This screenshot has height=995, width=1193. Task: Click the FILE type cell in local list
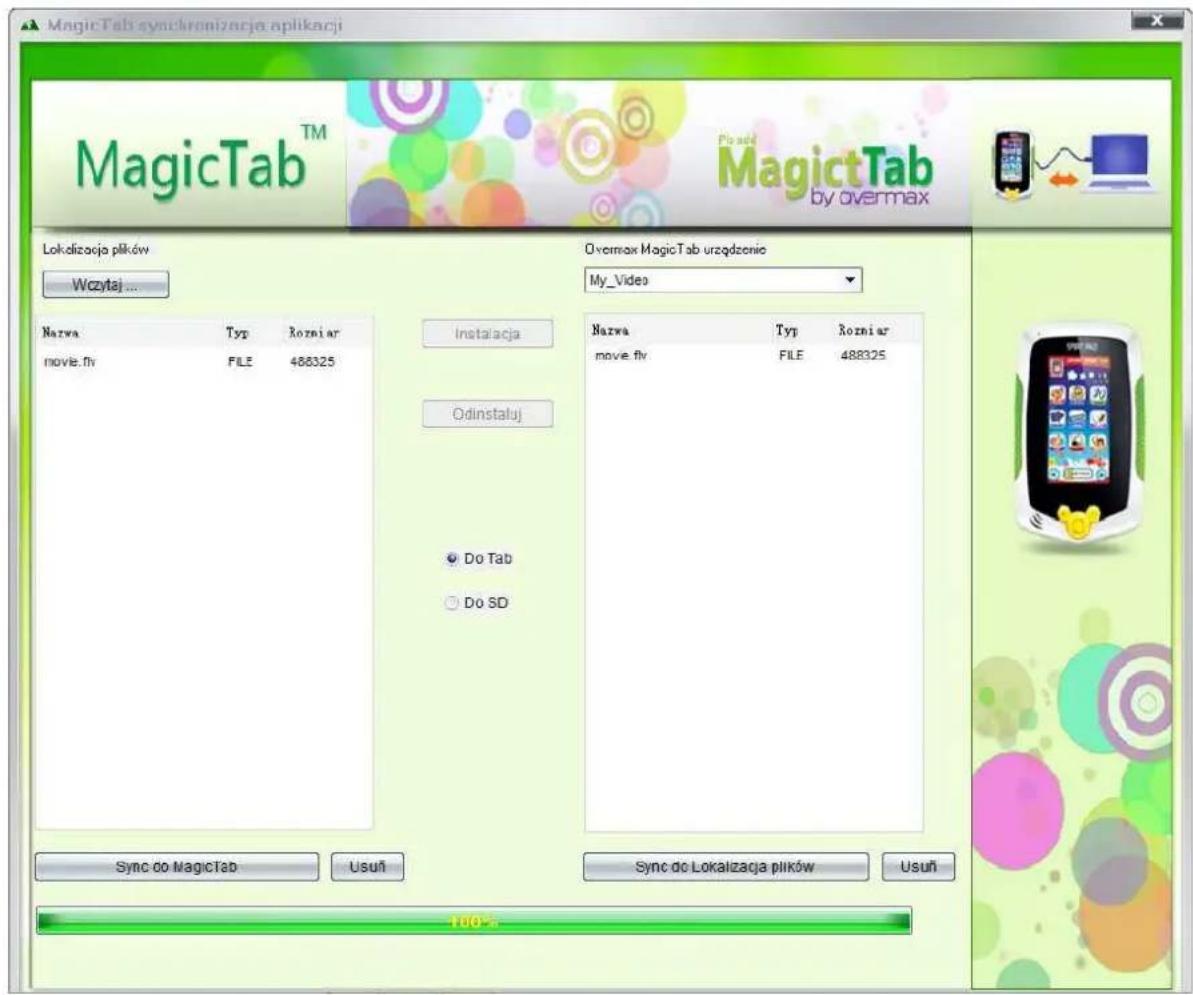click(240, 362)
